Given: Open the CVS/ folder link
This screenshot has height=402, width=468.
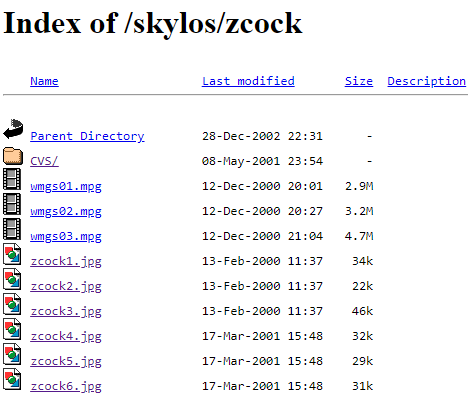Looking at the screenshot, I should (44, 161).
